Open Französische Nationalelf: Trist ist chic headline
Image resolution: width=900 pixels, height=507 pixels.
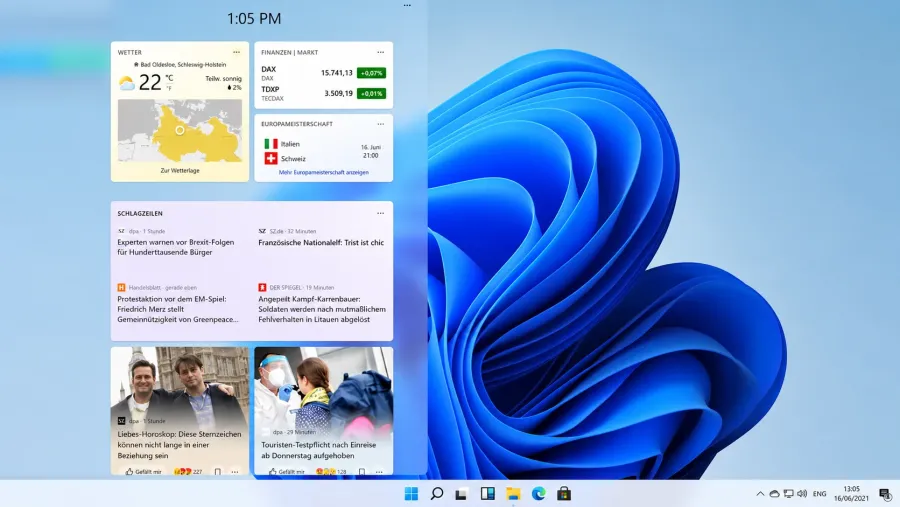pyautogui.click(x=321, y=242)
